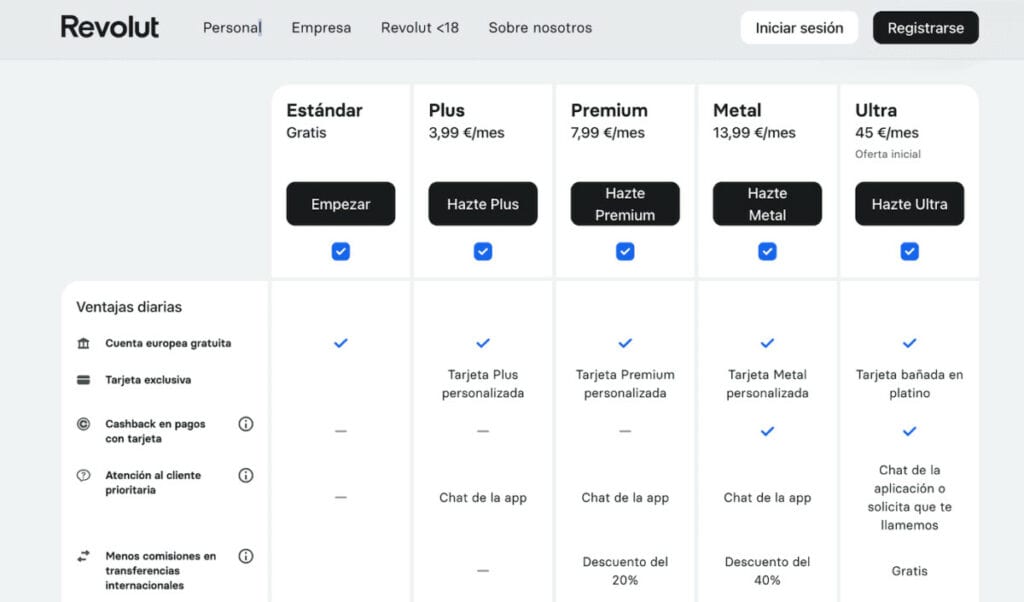The image size is (1024, 602).
Task: Click the Hazte Ultra button
Action: pos(909,204)
